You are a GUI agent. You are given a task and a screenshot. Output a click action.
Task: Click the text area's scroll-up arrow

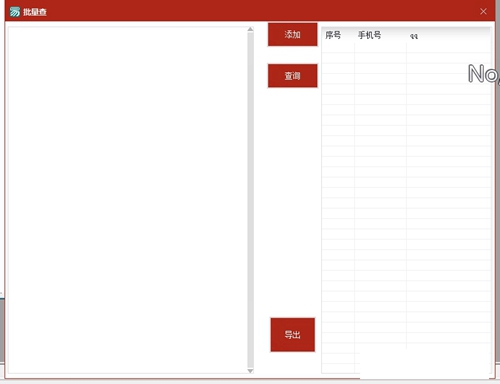tap(250, 30)
